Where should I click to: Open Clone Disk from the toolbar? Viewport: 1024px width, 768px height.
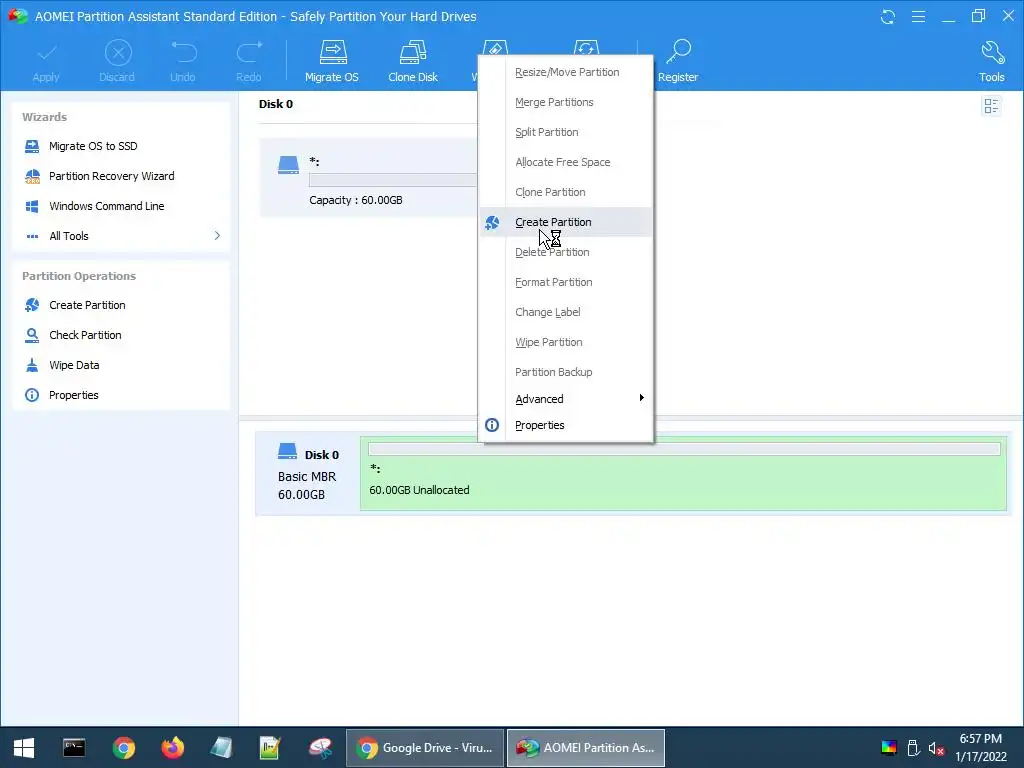(413, 62)
